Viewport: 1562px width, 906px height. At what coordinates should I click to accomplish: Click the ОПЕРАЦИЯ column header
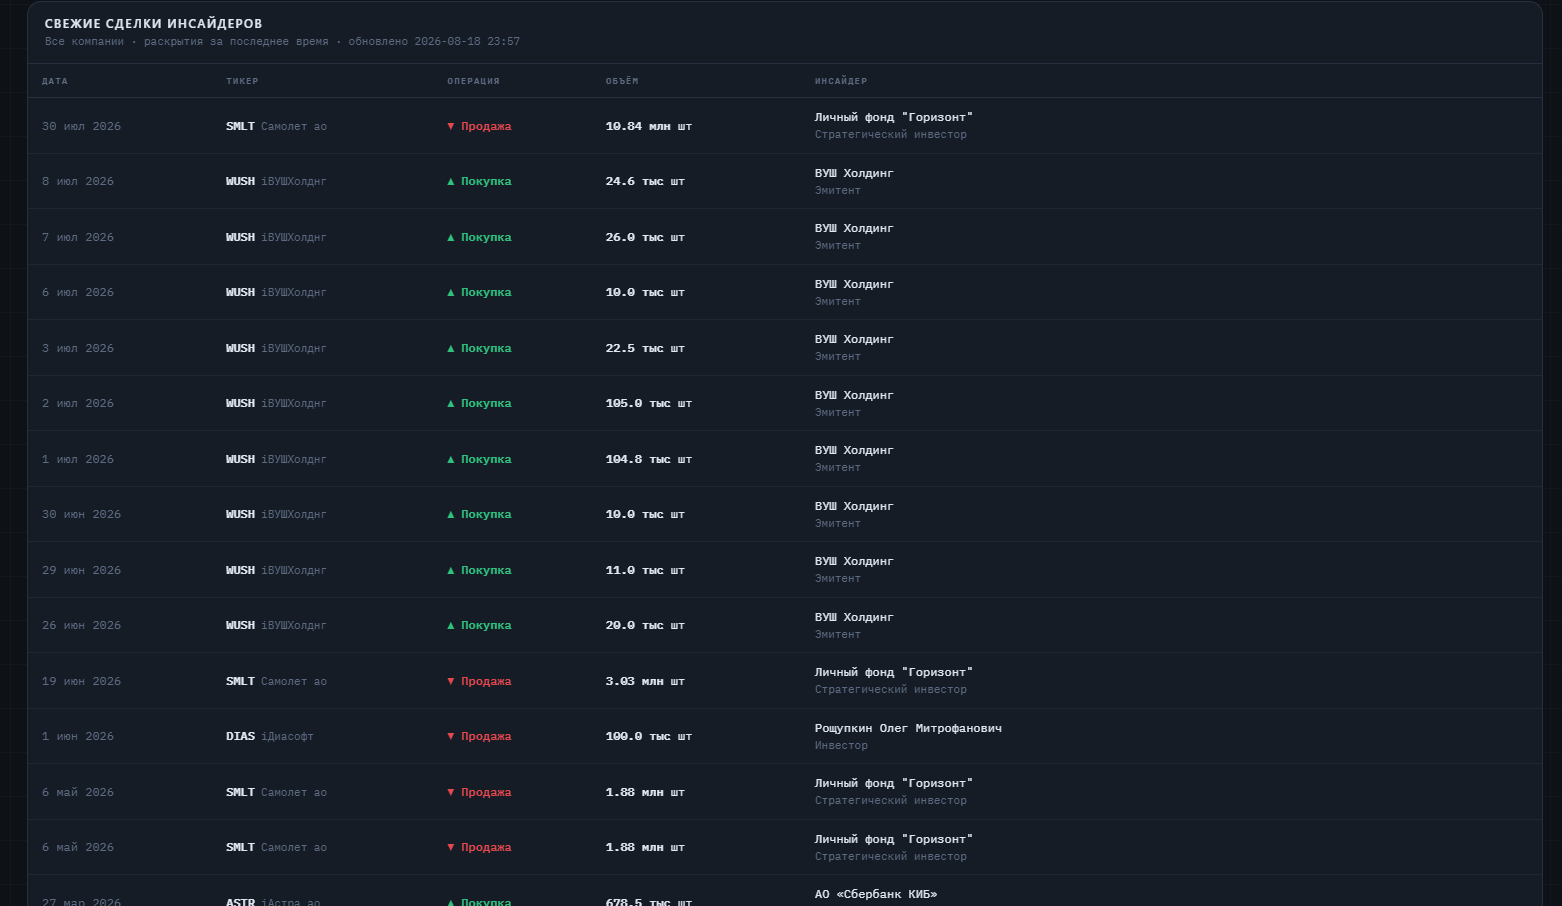click(x=473, y=81)
